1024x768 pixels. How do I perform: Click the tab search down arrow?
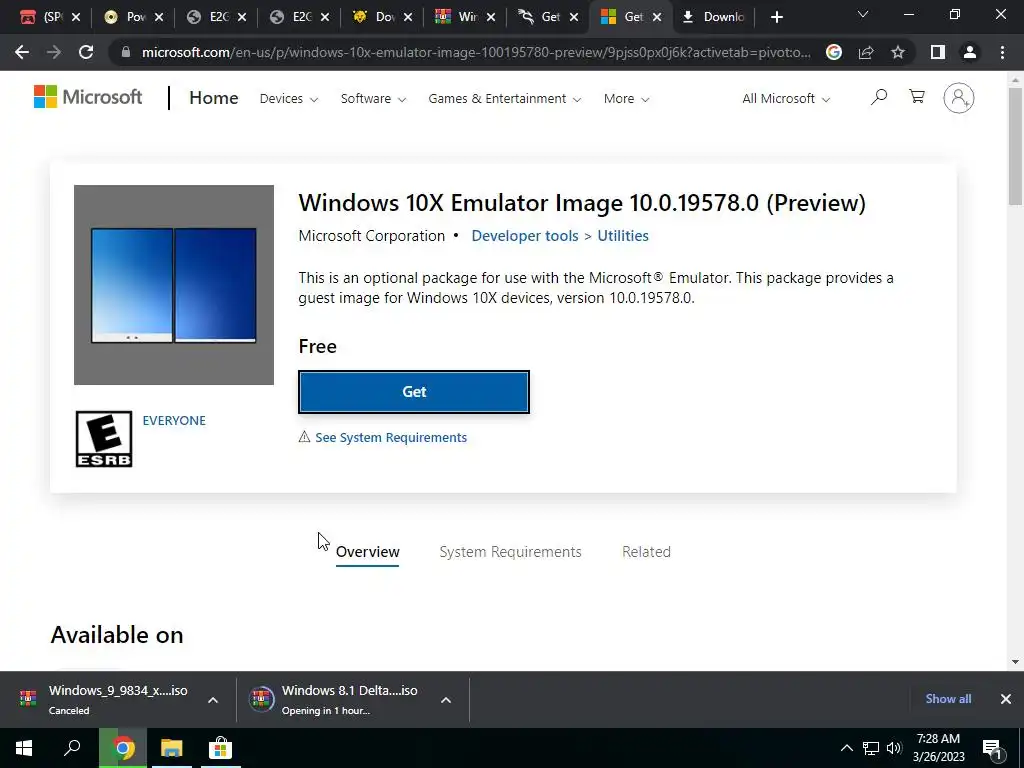pos(863,14)
